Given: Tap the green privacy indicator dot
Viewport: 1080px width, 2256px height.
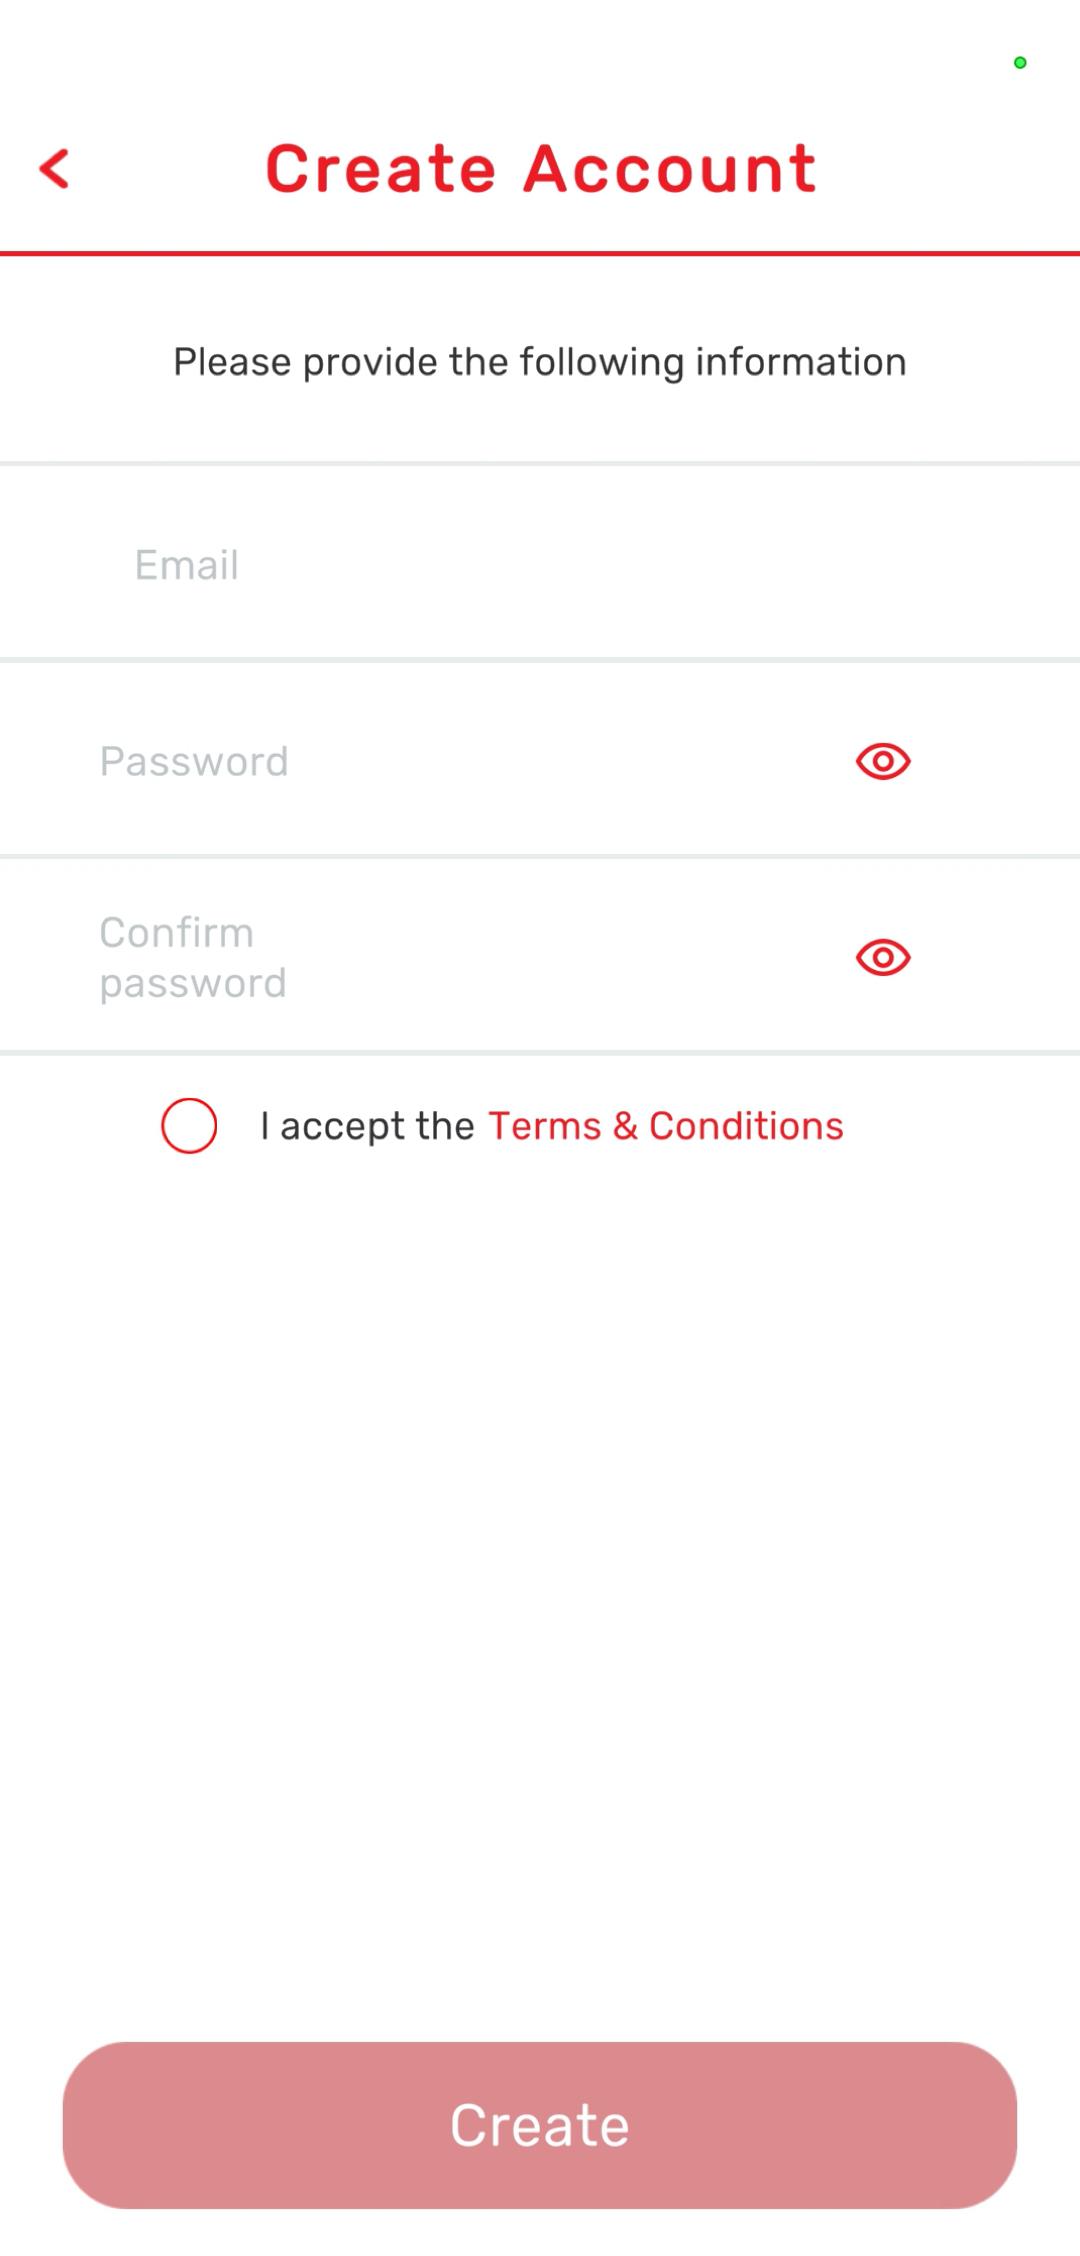Looking at the screenshot, I should [1020, 63].
